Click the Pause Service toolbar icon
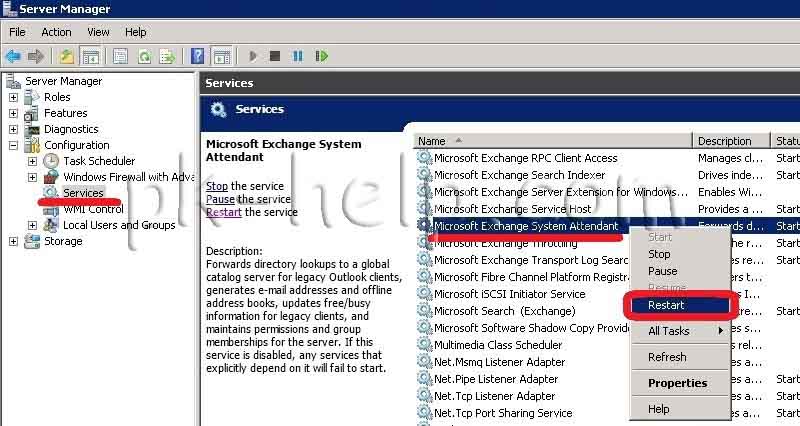800x426 pixels. [298, 56]
